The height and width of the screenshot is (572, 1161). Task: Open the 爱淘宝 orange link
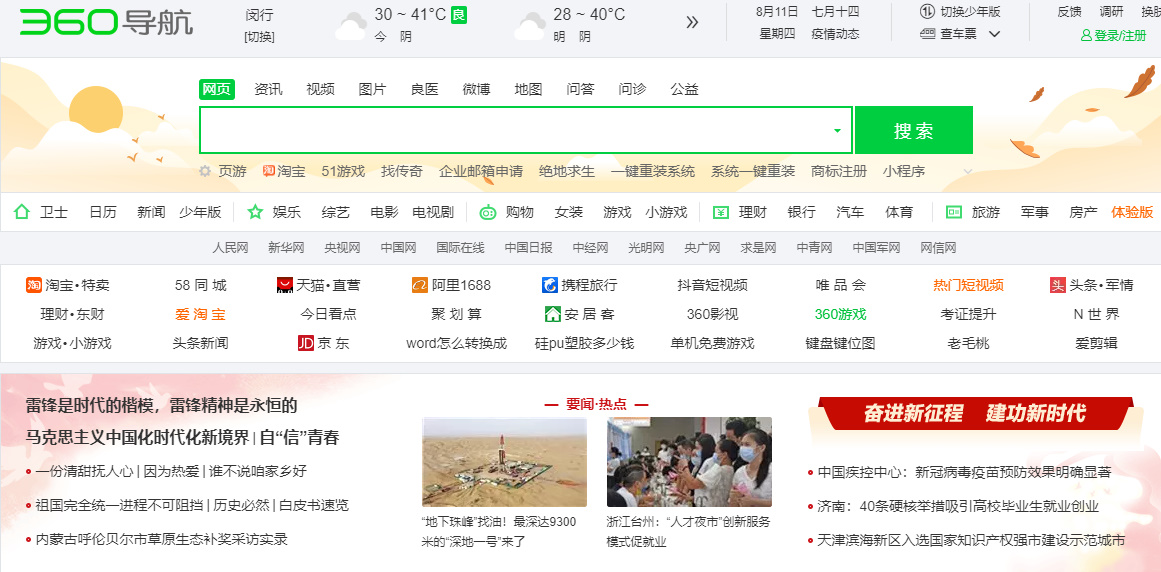click(200, 314)
